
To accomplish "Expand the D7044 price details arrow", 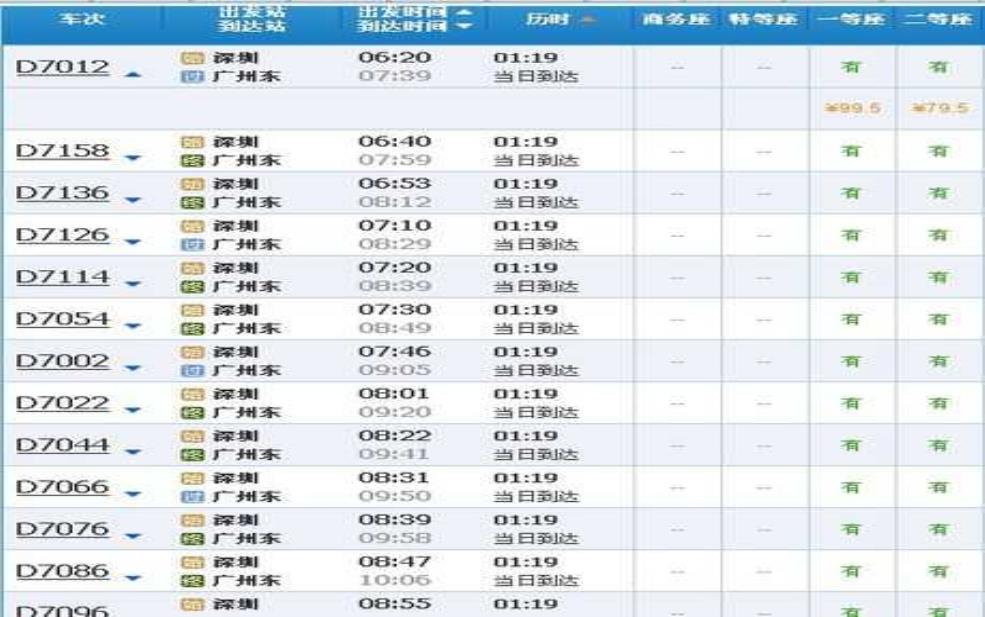I will [133, 453].
